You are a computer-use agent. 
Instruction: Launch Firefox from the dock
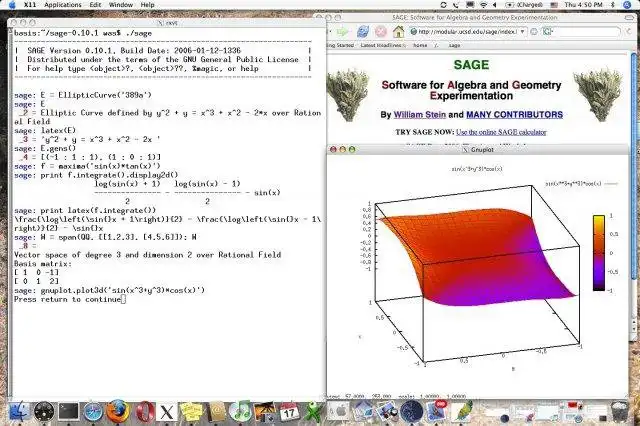click(x=118, y=411)
